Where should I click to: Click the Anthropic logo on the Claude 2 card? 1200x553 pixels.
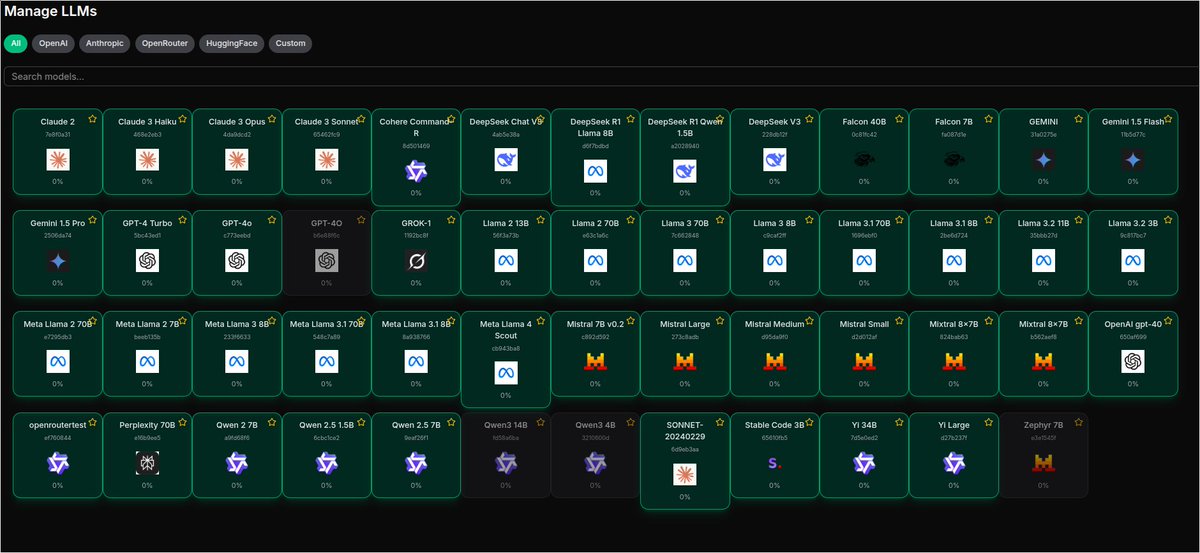click(x=57, y=158)
